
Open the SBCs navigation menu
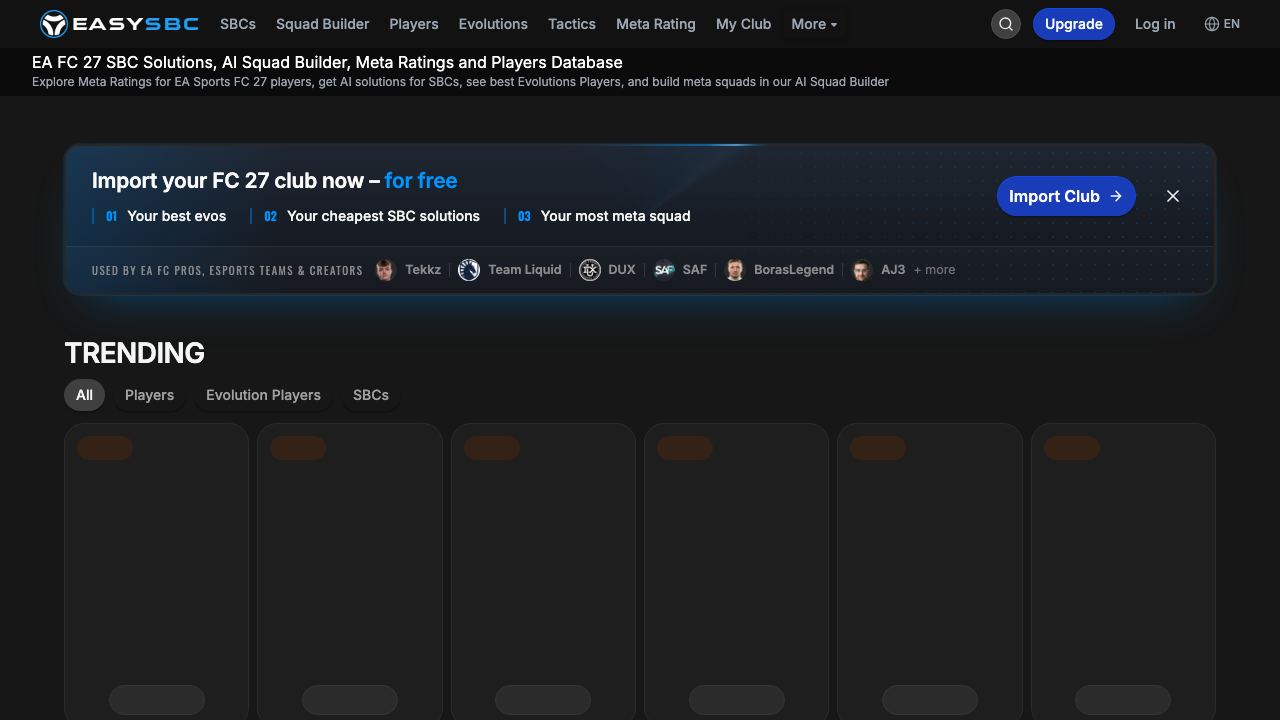[x=238, y=24]
